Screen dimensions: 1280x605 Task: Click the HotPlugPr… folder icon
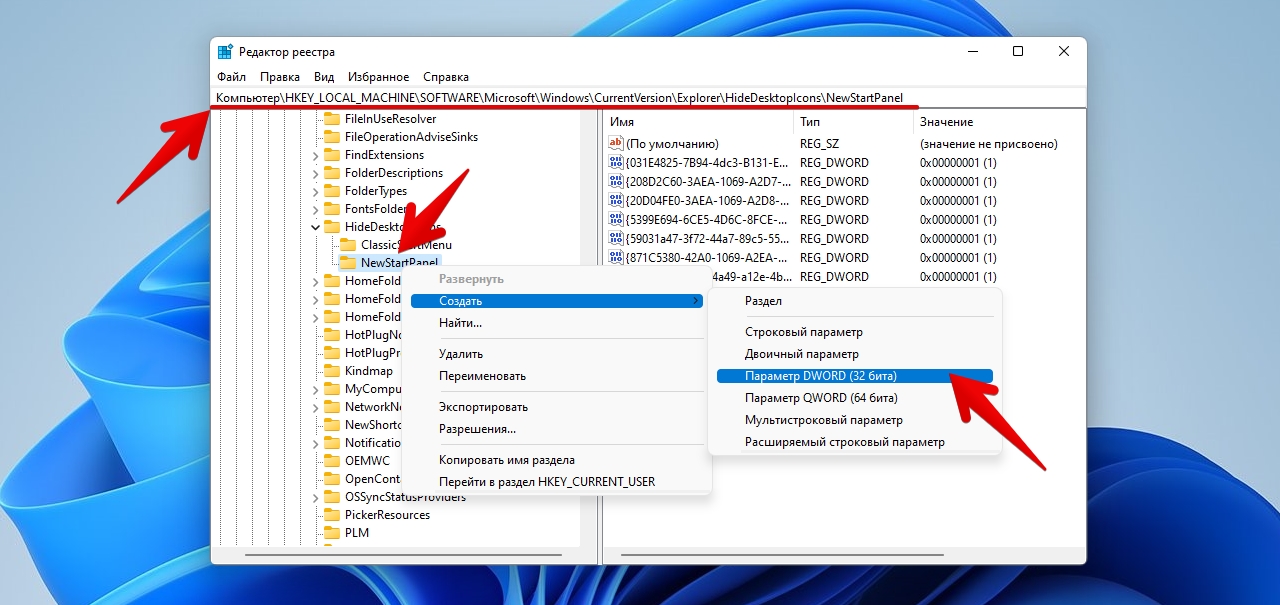coord(332,353)
